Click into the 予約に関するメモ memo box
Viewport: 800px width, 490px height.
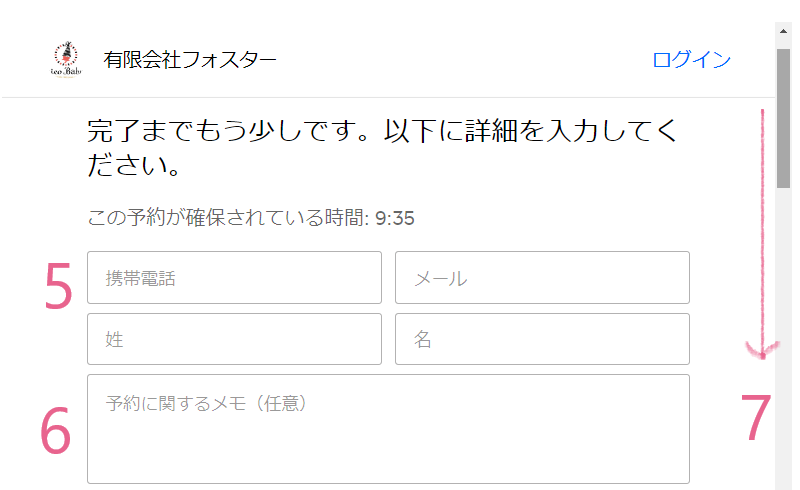pos(388,429)
